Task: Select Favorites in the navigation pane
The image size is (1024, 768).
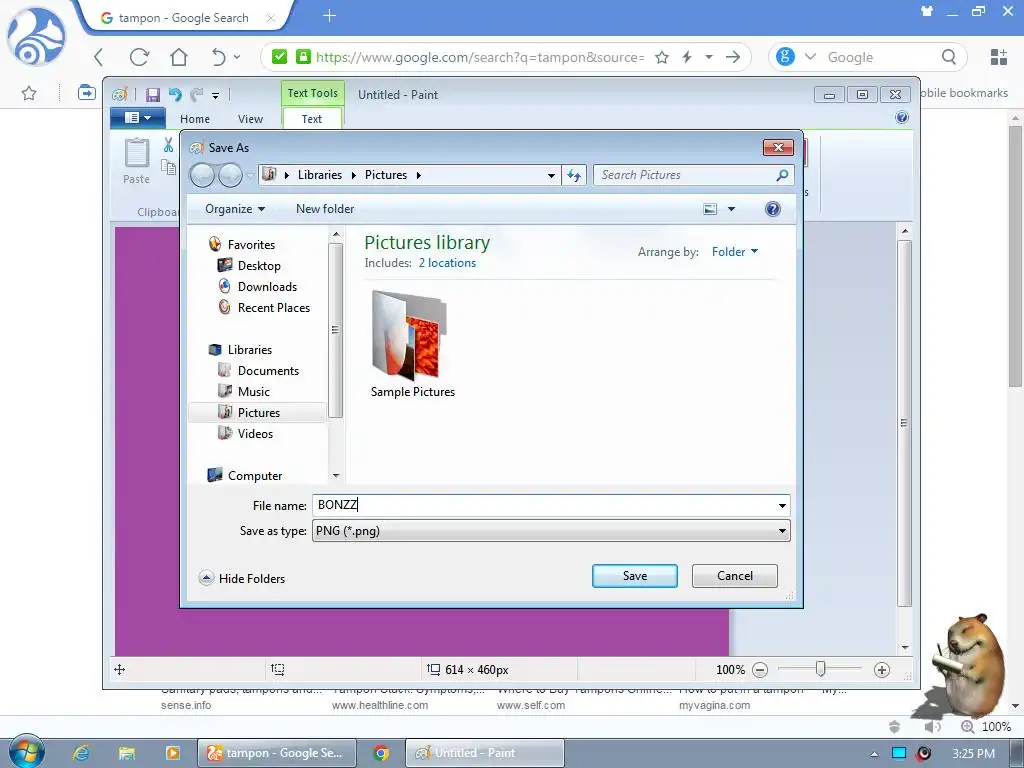Action: pos(251,245)
